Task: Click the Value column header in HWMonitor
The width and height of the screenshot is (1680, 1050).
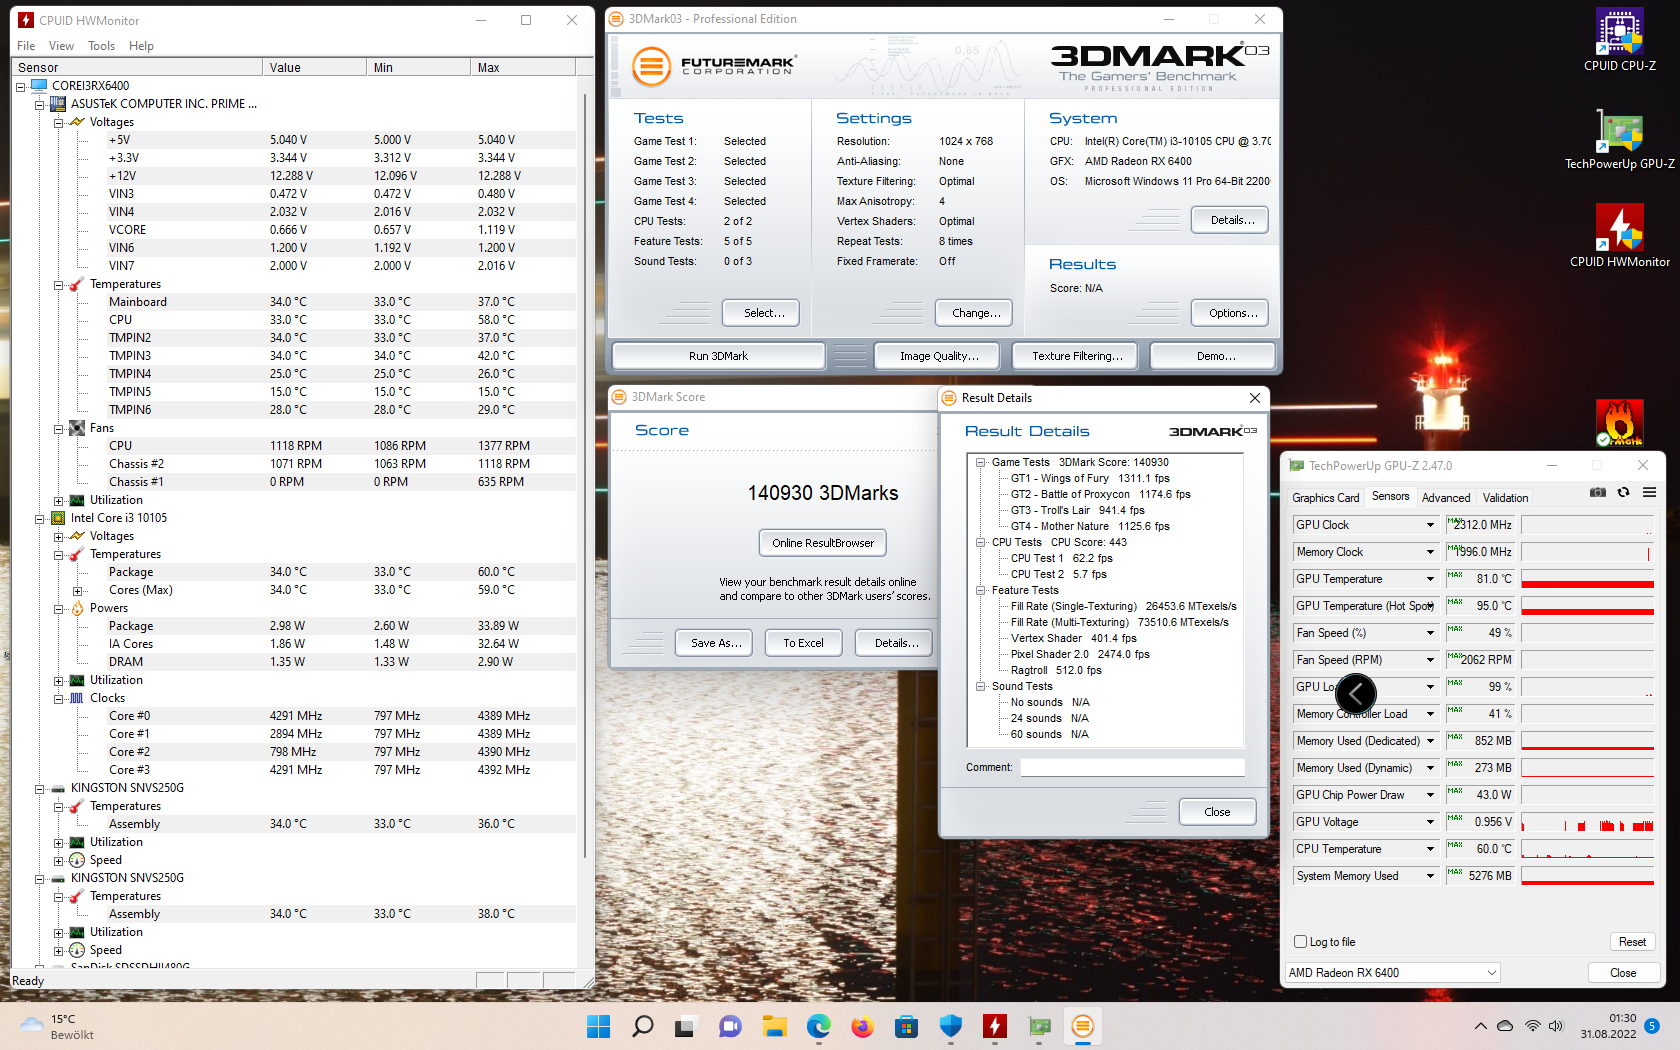Action: coord(315,67)
